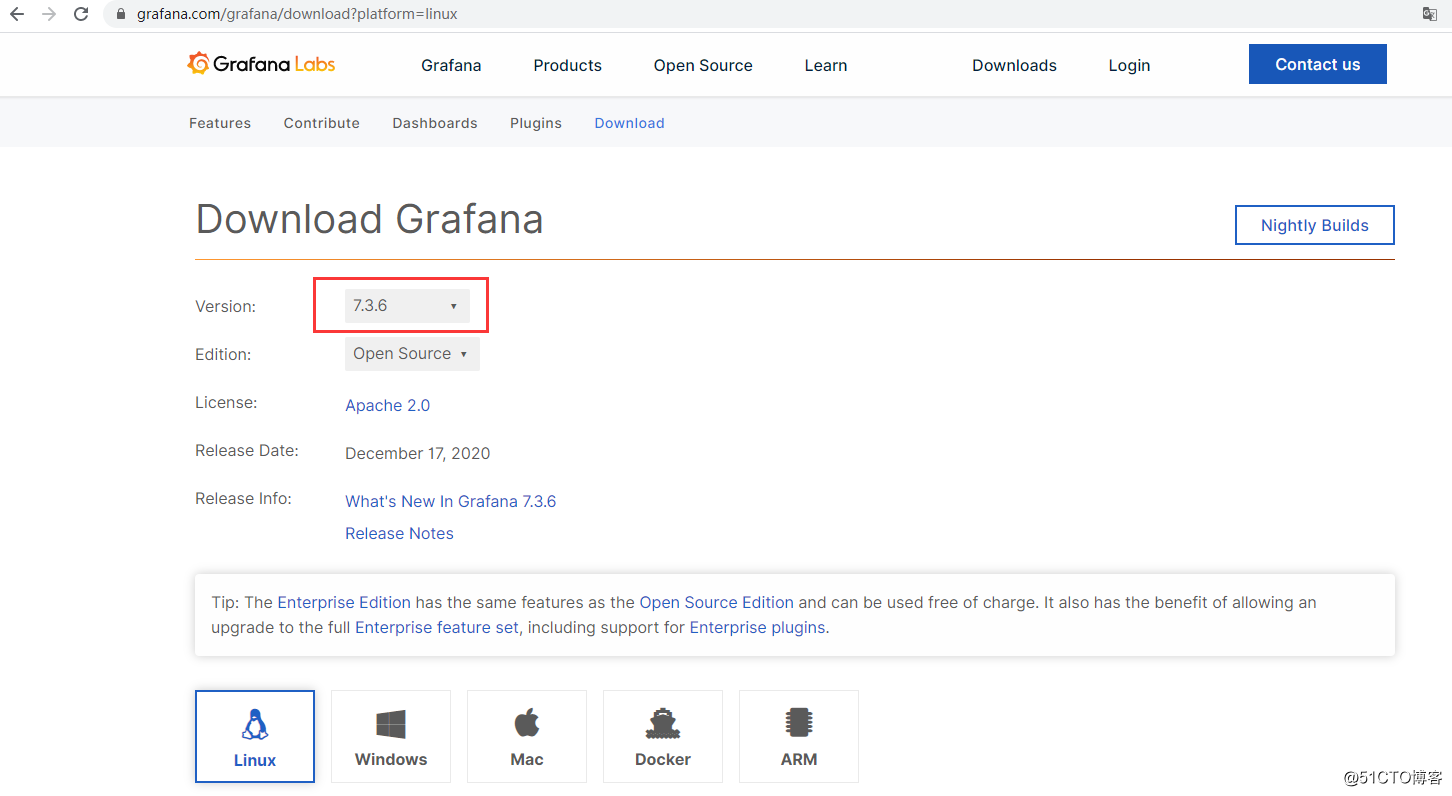Click the Grafana Labs logo

pos(261,64)
